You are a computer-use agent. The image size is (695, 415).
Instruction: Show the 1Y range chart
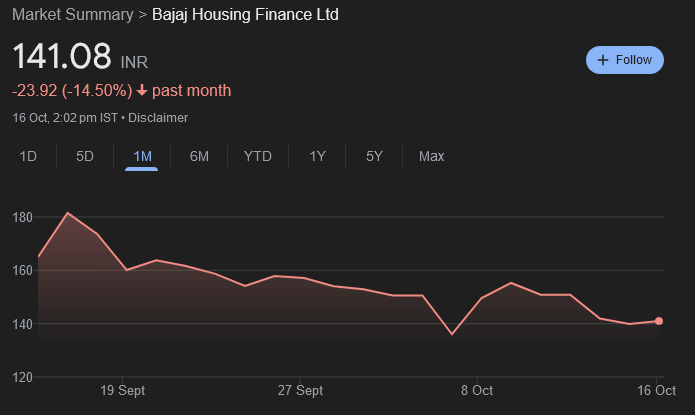(317, 156)
